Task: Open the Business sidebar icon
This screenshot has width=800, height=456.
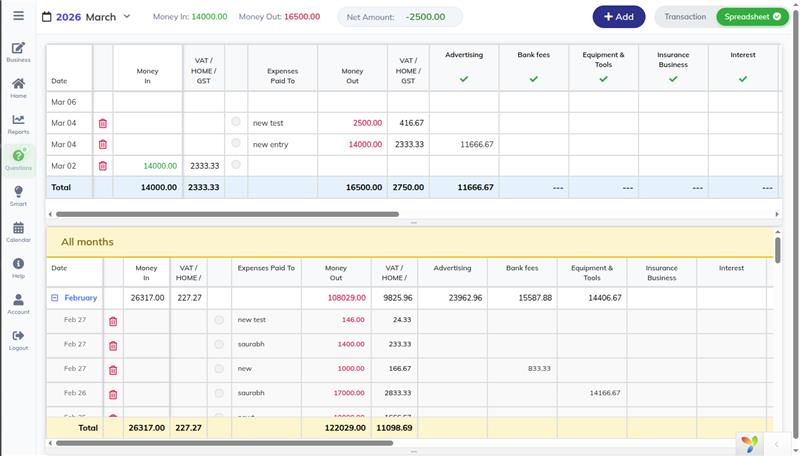Action: tap(18, 52)
